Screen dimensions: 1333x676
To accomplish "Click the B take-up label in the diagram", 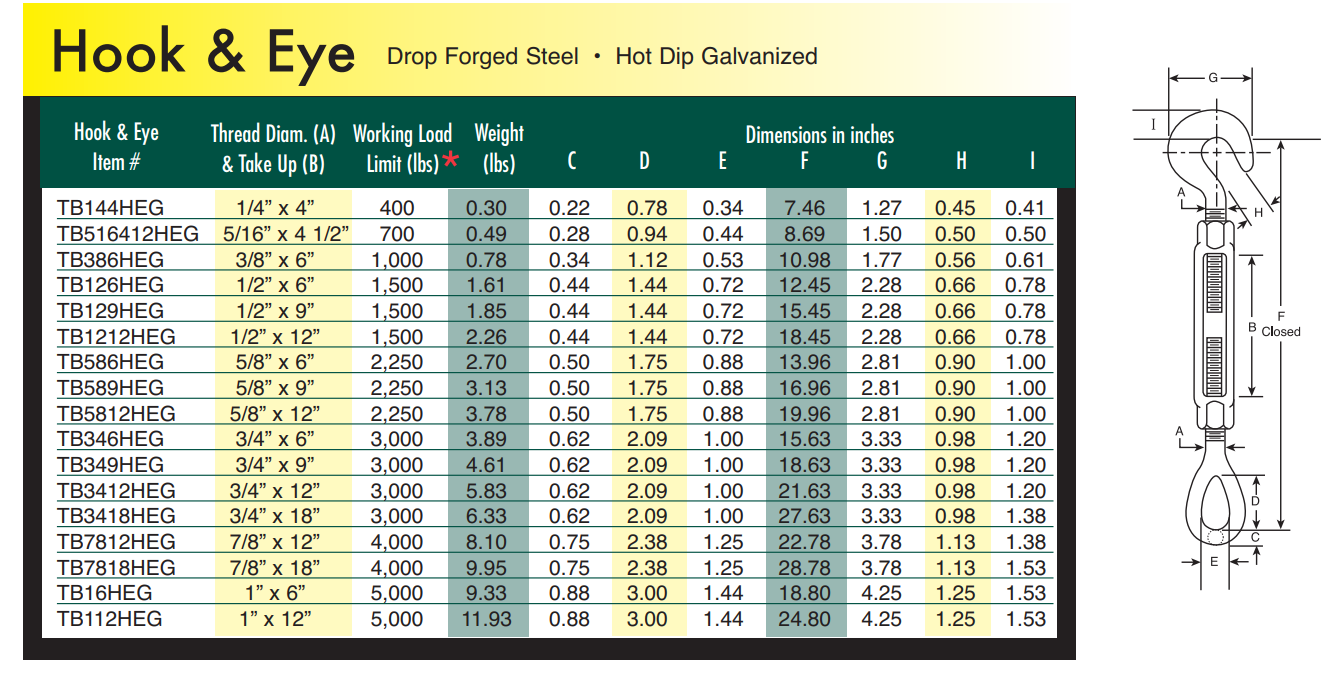I will click(1251, 327).
